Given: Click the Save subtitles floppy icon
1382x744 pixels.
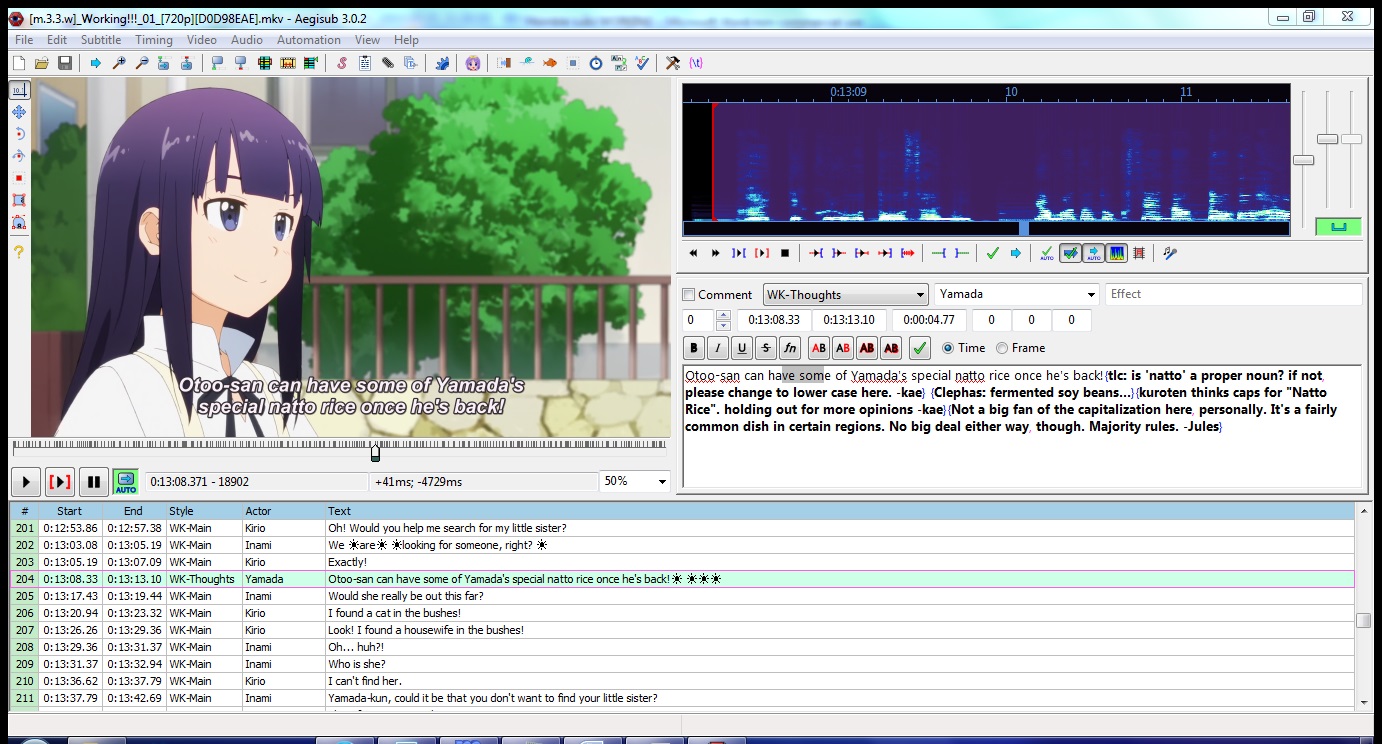Looking at the screenshot, I should (x=65, y=63).
